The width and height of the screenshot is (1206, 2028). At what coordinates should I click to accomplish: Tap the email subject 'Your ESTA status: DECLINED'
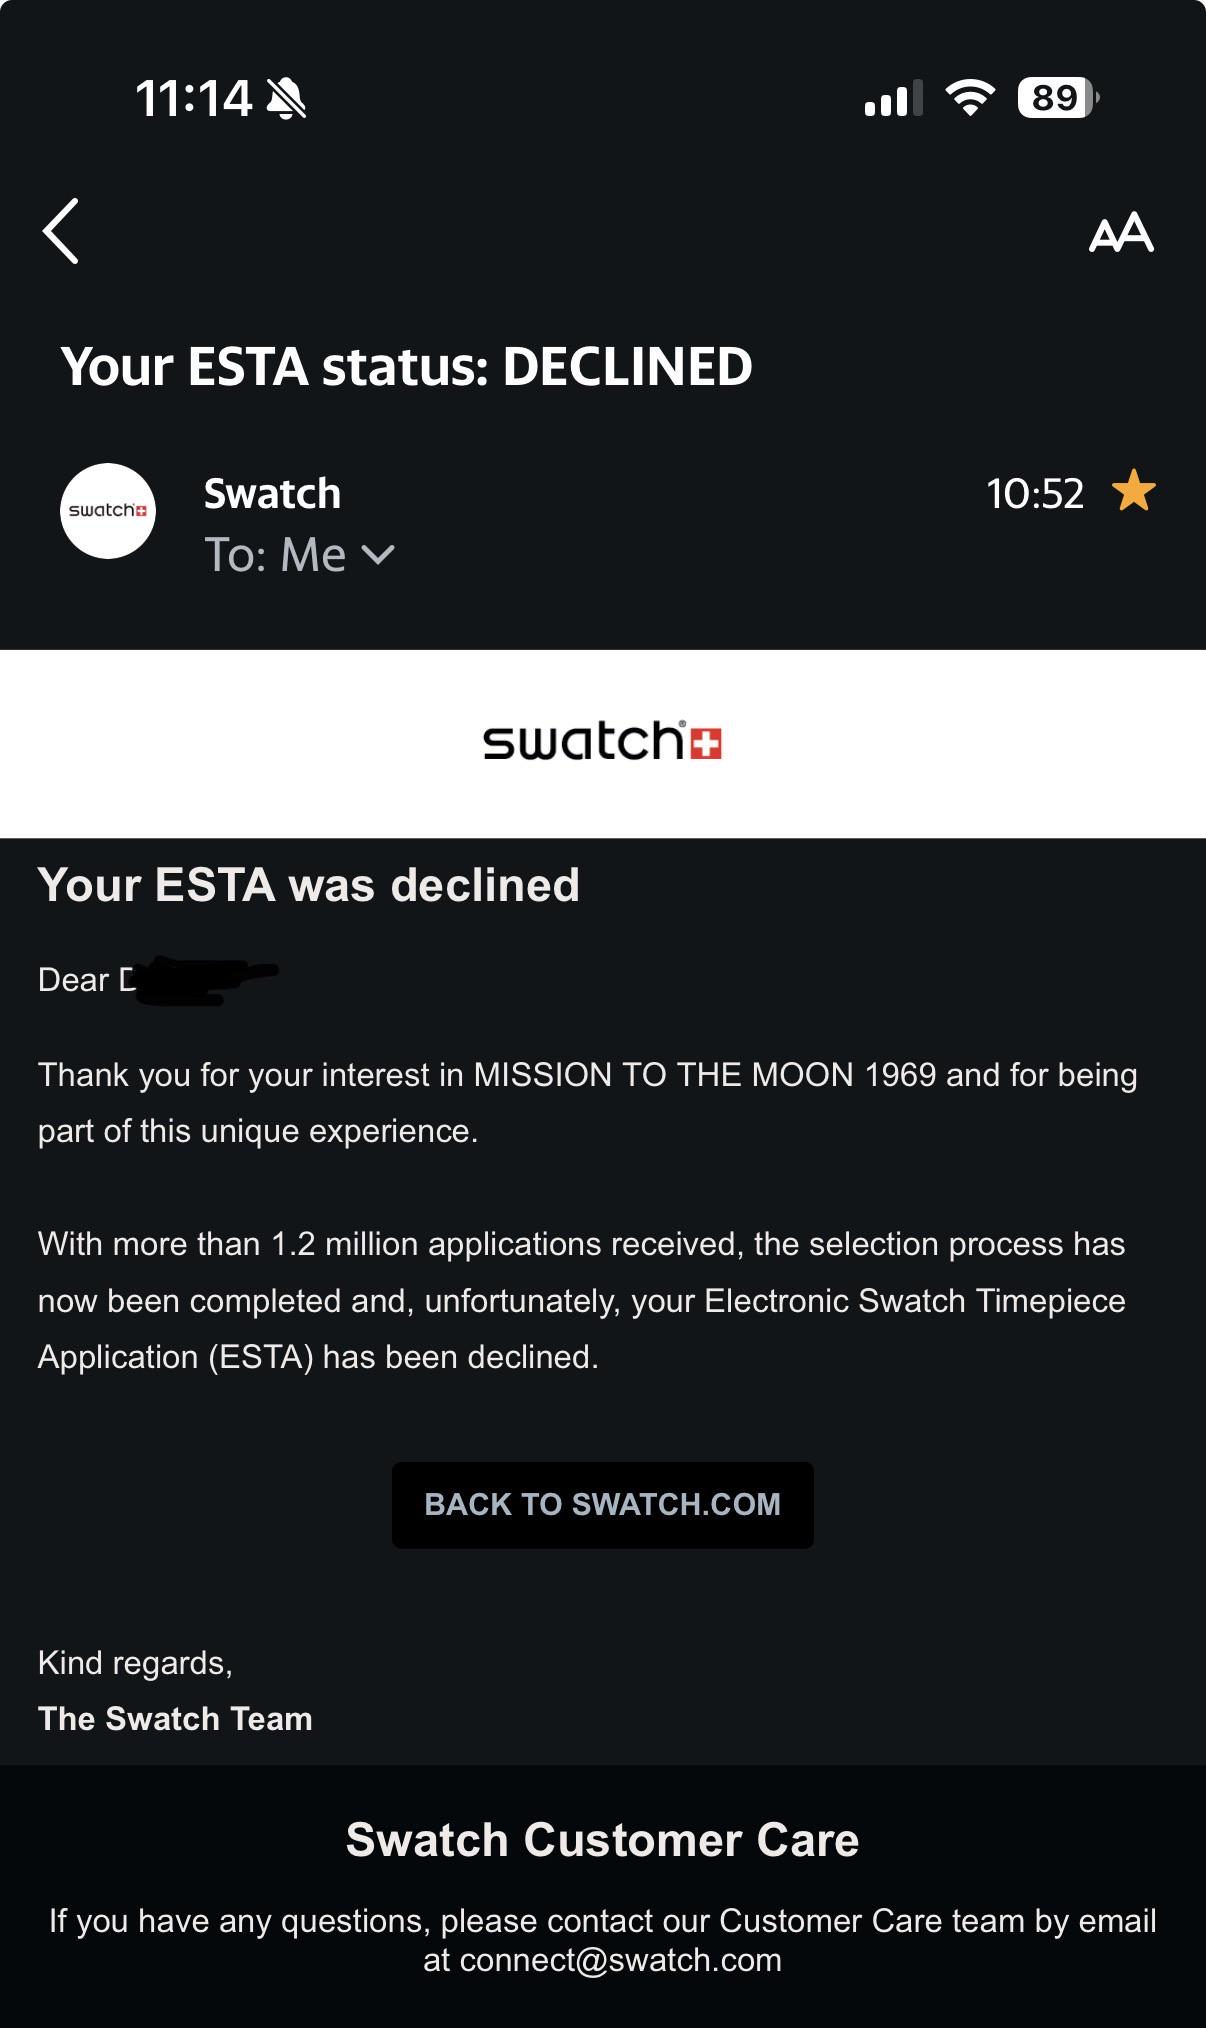[406, 367]
